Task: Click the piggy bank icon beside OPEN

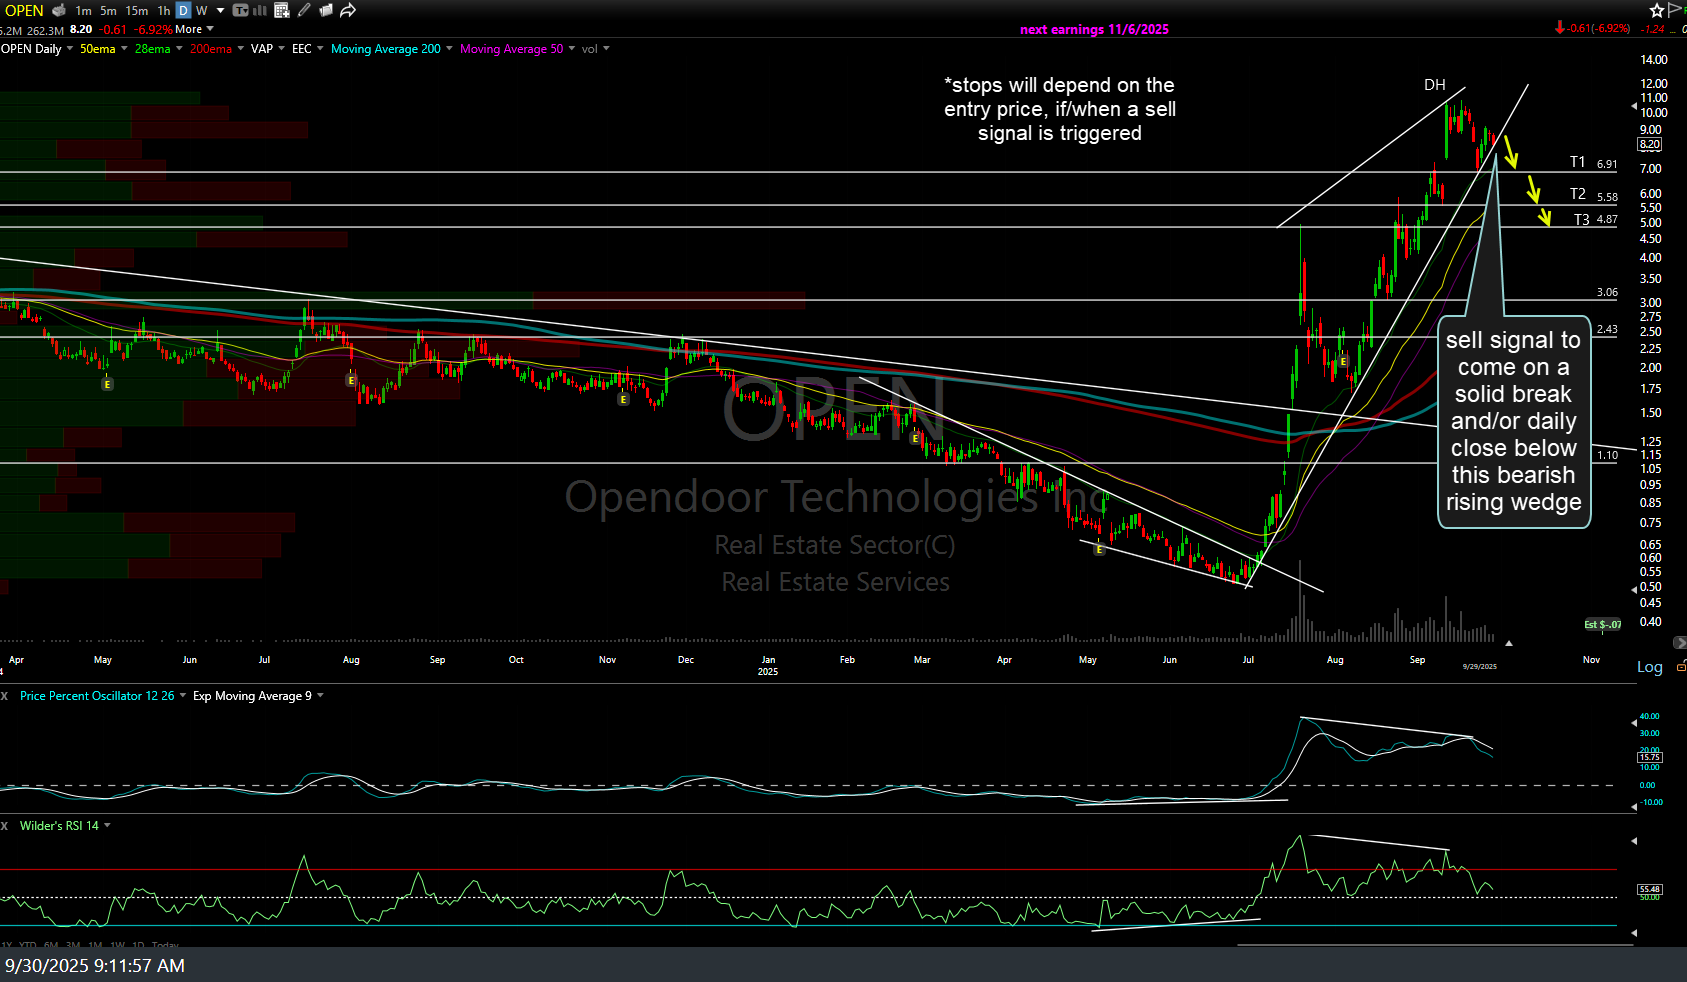Action: 59,10
